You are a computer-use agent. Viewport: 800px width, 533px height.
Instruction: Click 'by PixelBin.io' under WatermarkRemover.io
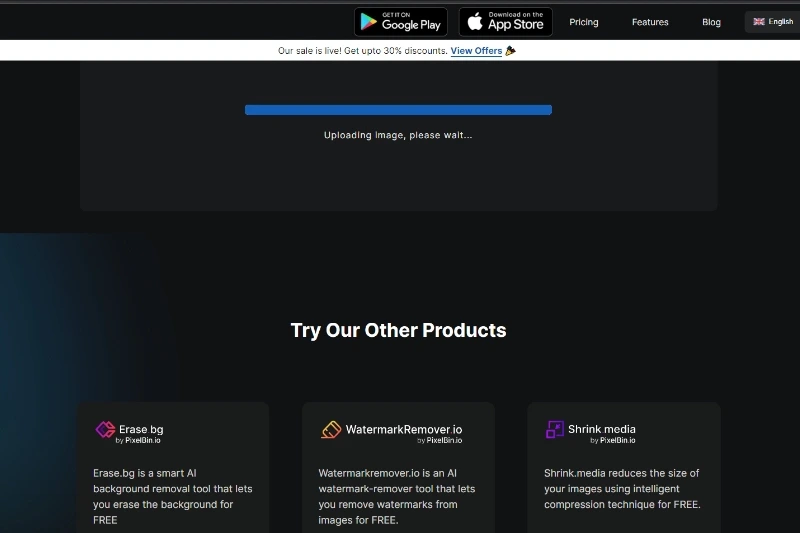(x=439, y=440)
